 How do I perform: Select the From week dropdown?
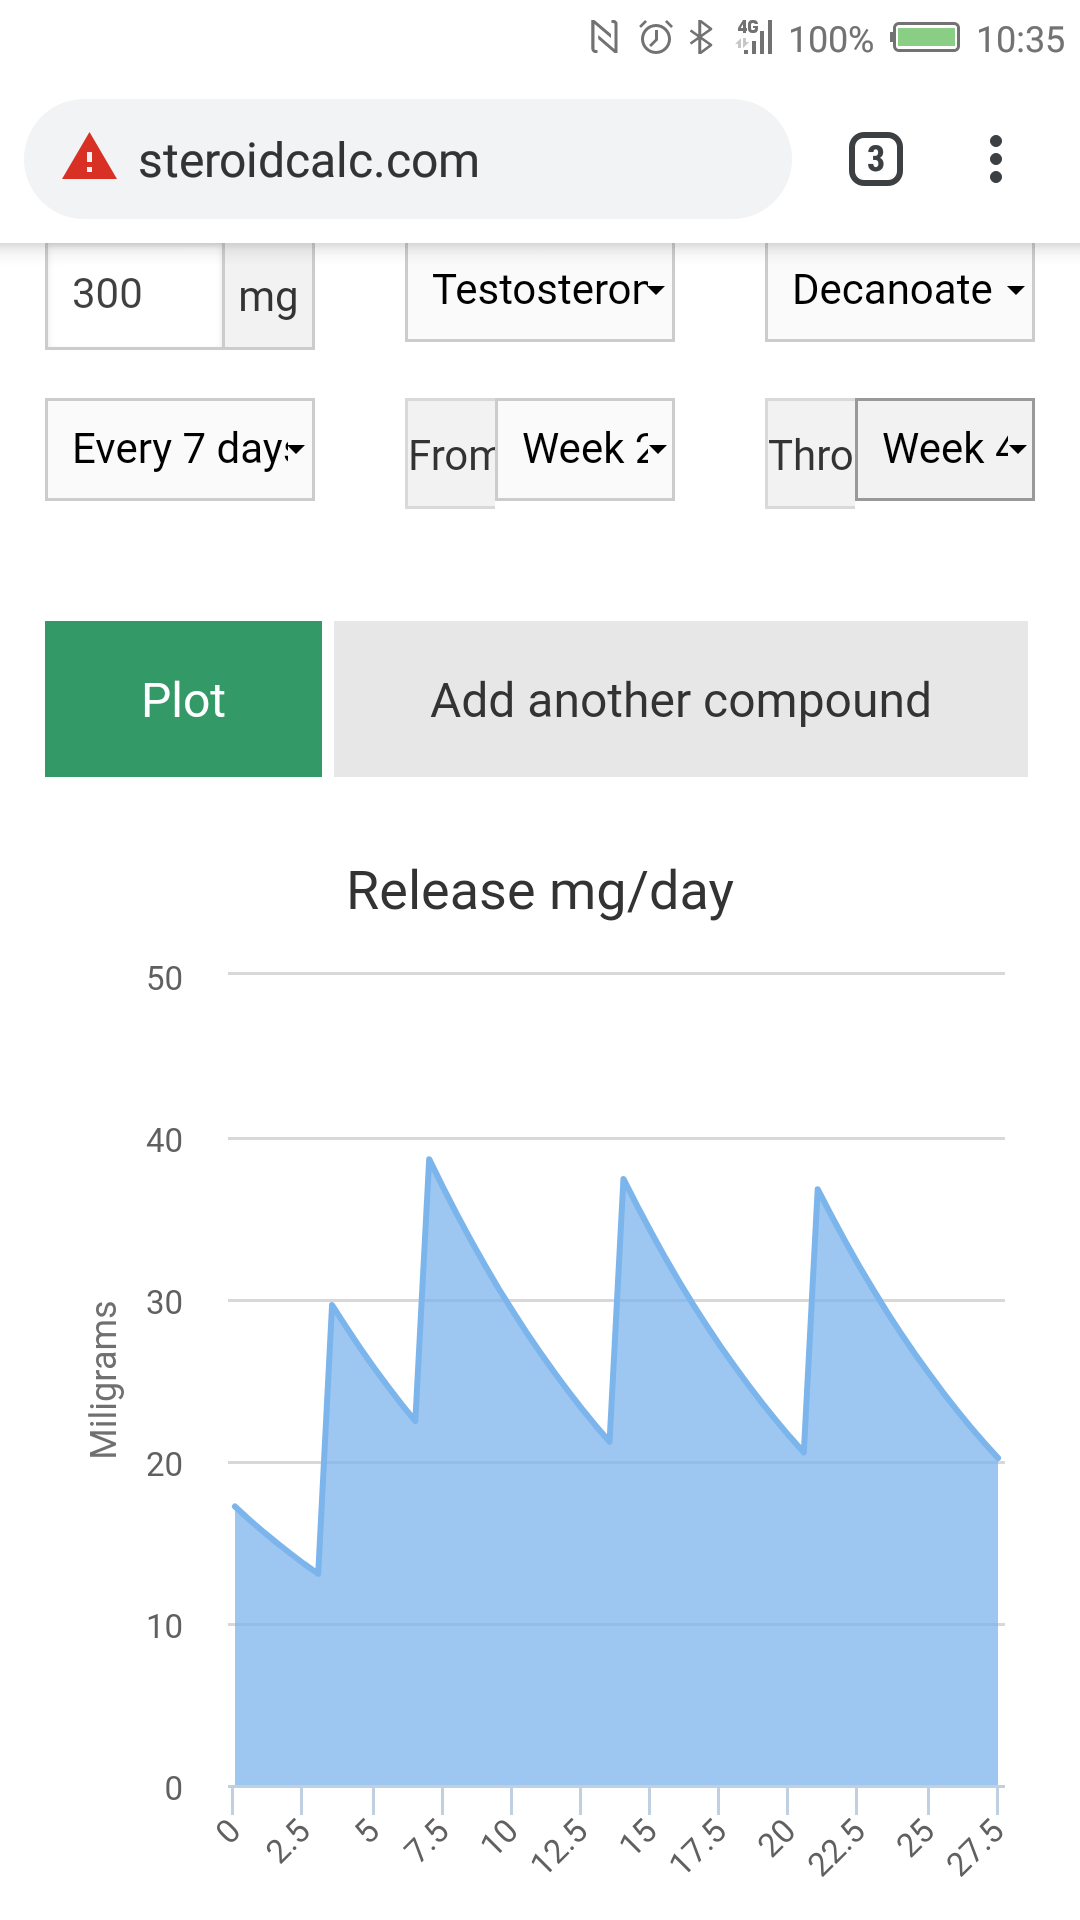585,449
